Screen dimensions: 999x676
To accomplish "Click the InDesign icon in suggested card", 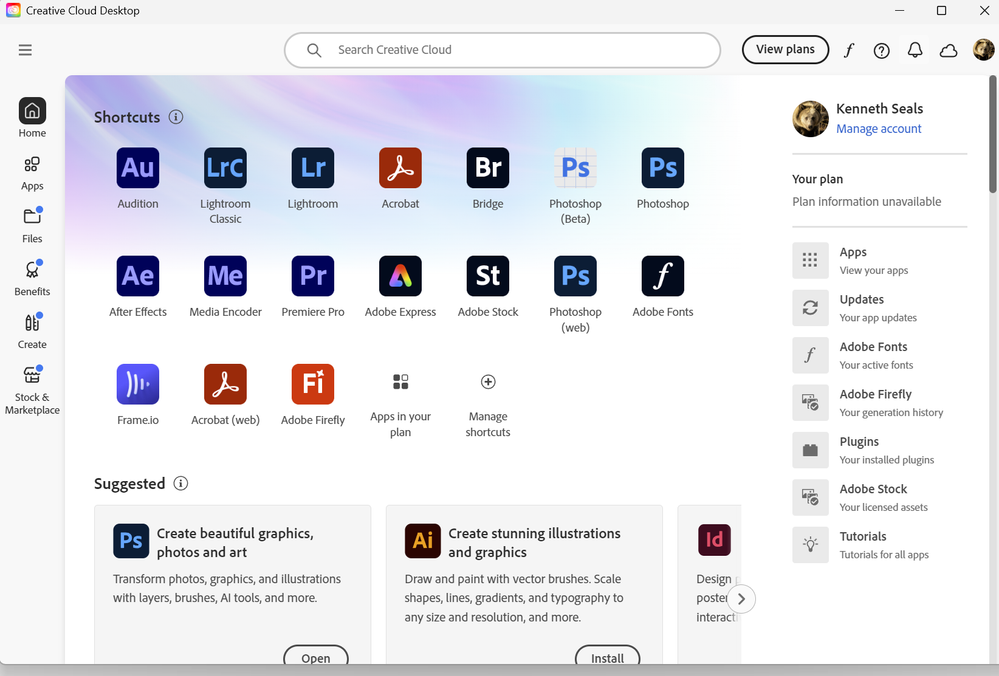I will pyautogui.click(x=714, y=540).
